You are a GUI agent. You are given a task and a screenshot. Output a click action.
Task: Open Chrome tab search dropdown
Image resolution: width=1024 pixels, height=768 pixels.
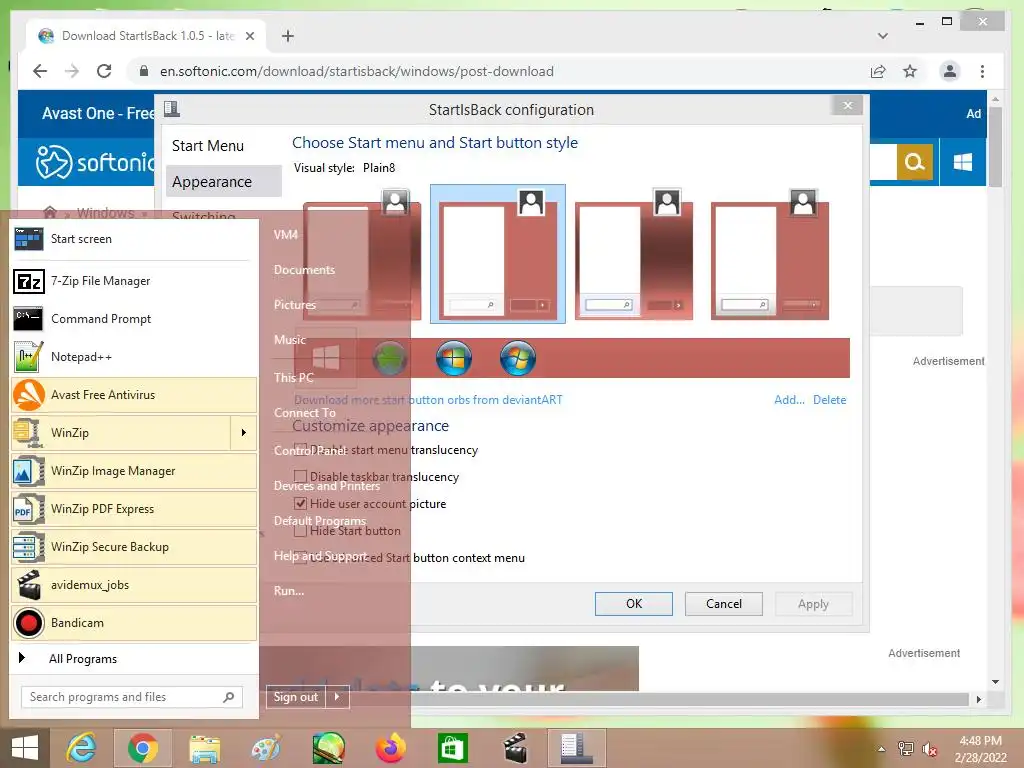(x=882, y=36)
